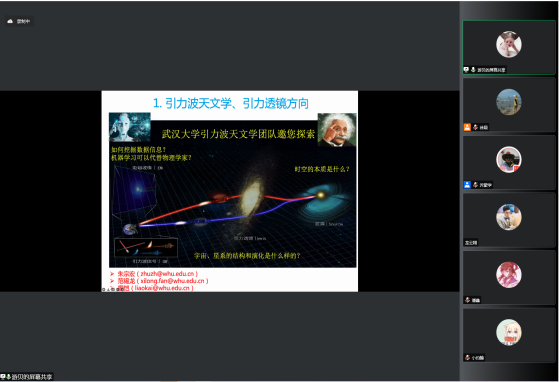Select the pig avatar participant thumbnail
Image resolution: width=559 pixels, height=382 pixels.
click(509, 45)
